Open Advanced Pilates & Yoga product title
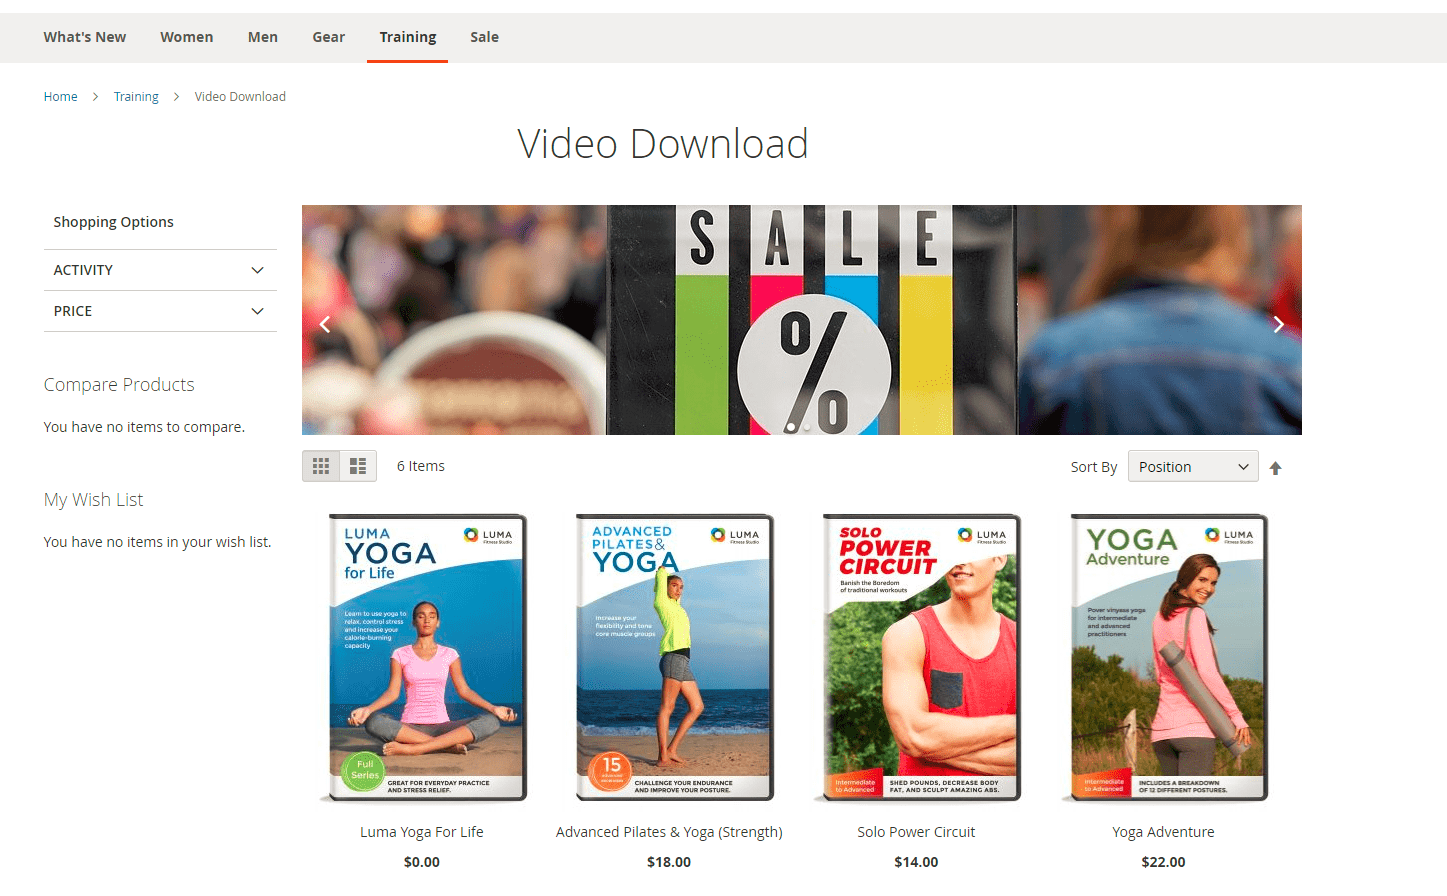Screen dimensions: 1447x896 (x=669, y=832)
